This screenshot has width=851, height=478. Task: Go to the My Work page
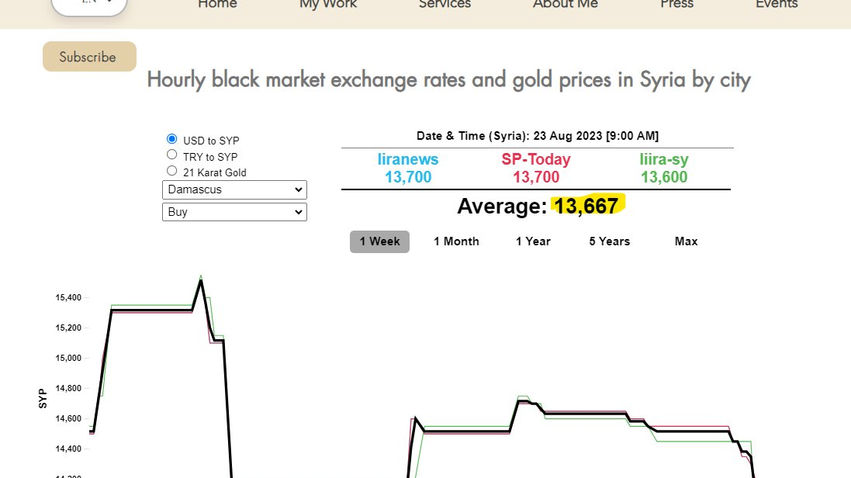328,4
